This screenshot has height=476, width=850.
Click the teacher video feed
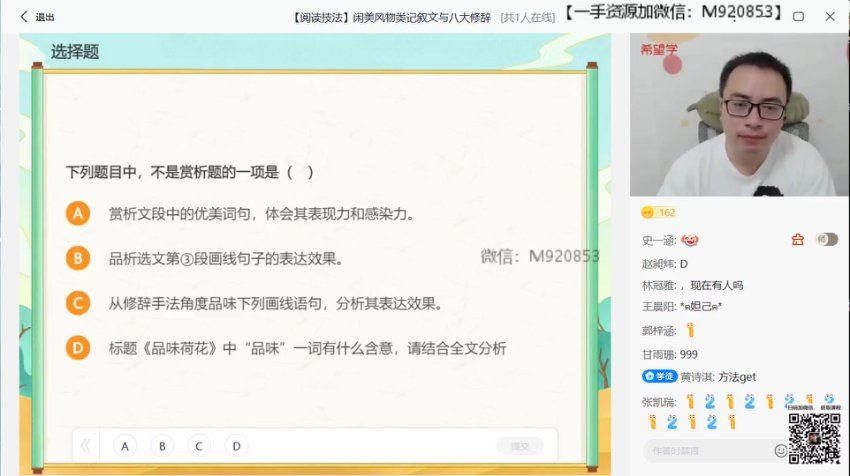(x=739, y=115)
